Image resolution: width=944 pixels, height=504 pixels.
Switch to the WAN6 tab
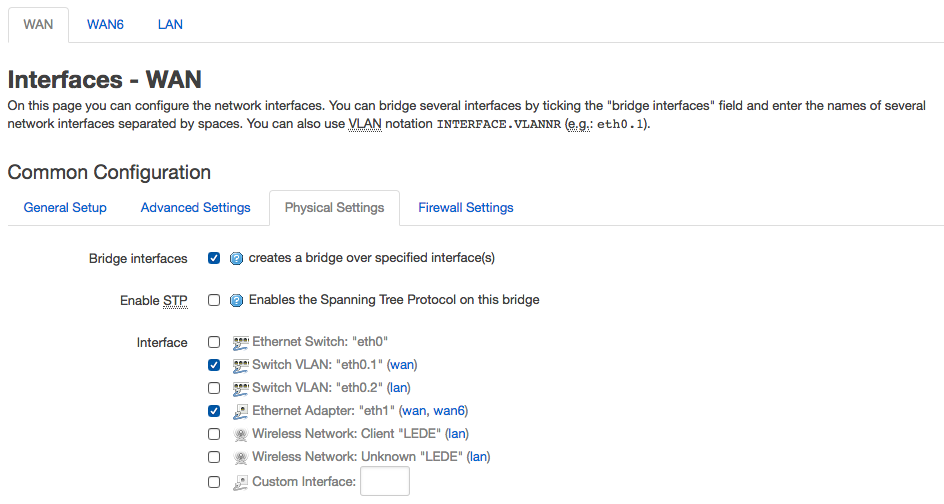point(105,25)
